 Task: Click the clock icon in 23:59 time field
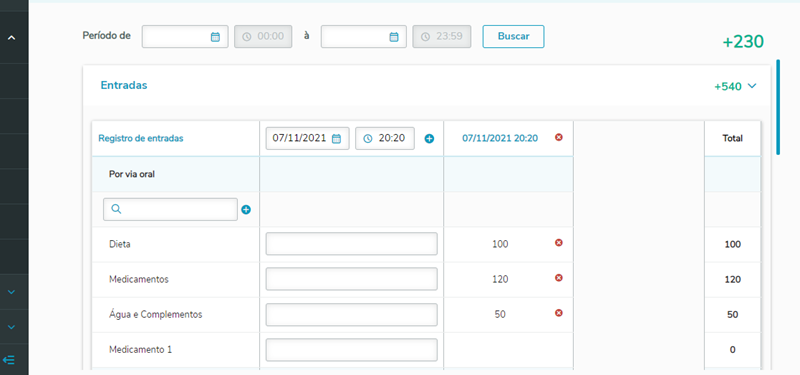[425, 37]
